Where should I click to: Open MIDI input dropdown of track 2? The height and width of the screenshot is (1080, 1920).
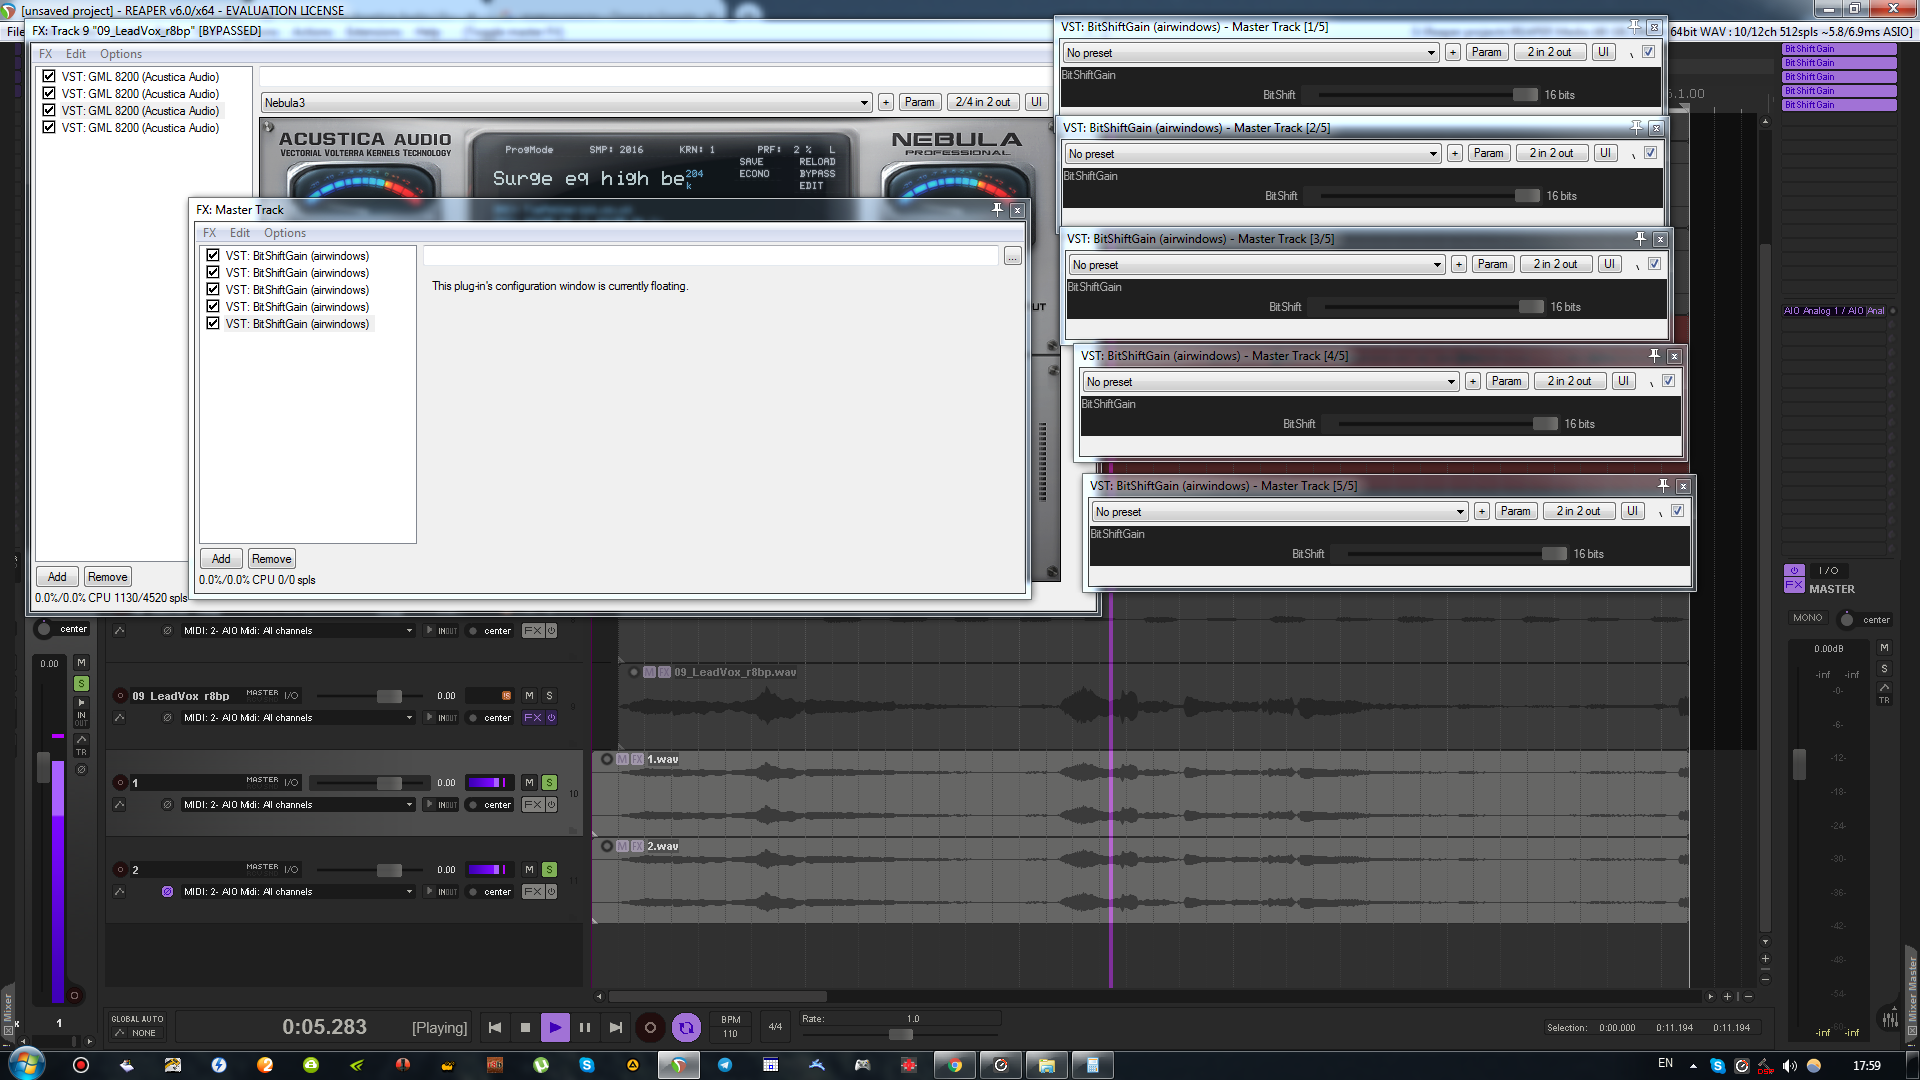point(297,892)
